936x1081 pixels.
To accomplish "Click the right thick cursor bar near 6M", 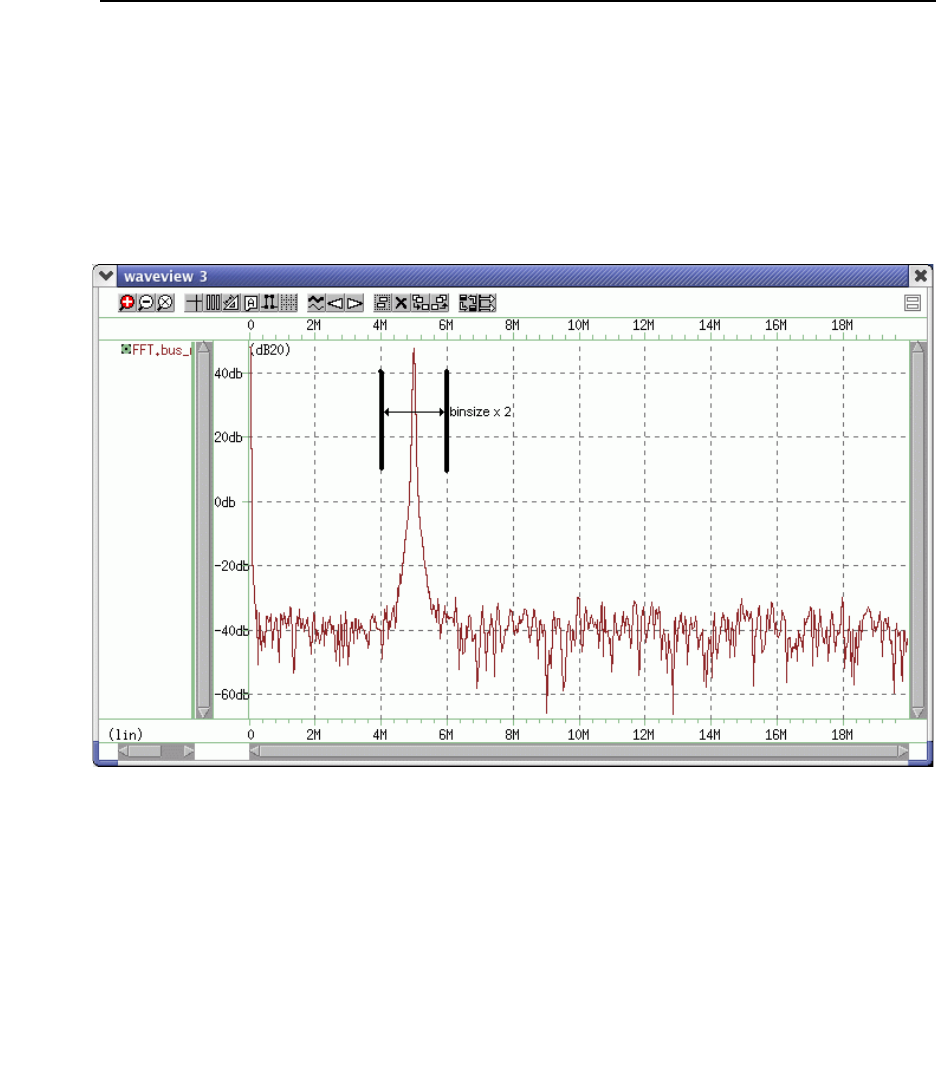I will pos(447,421).
